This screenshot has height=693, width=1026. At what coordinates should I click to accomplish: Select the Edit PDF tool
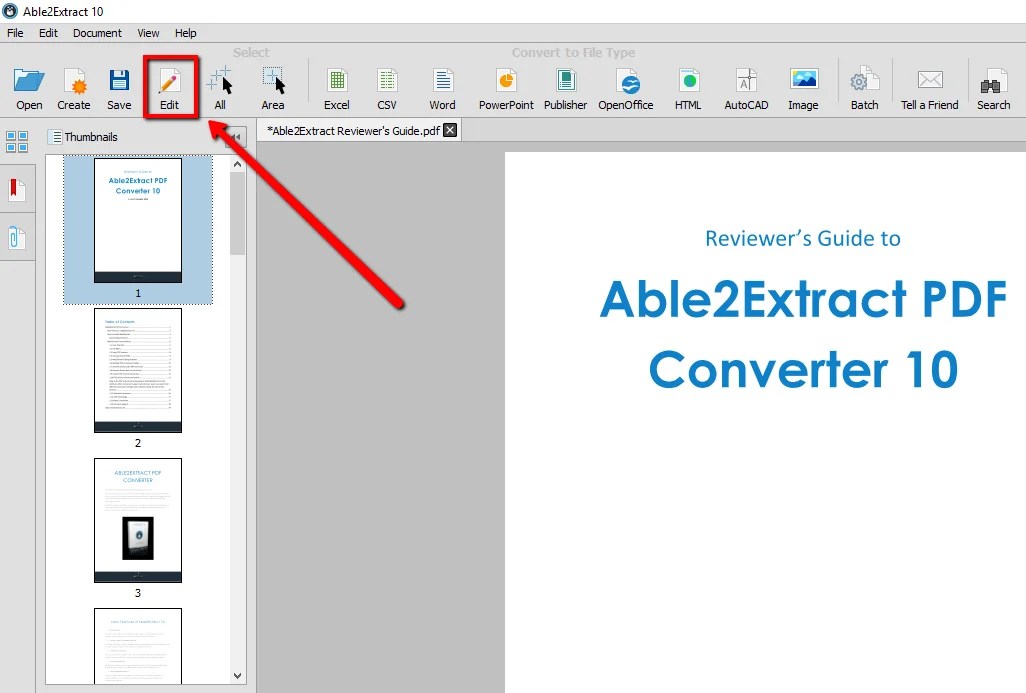coord(170,86)
